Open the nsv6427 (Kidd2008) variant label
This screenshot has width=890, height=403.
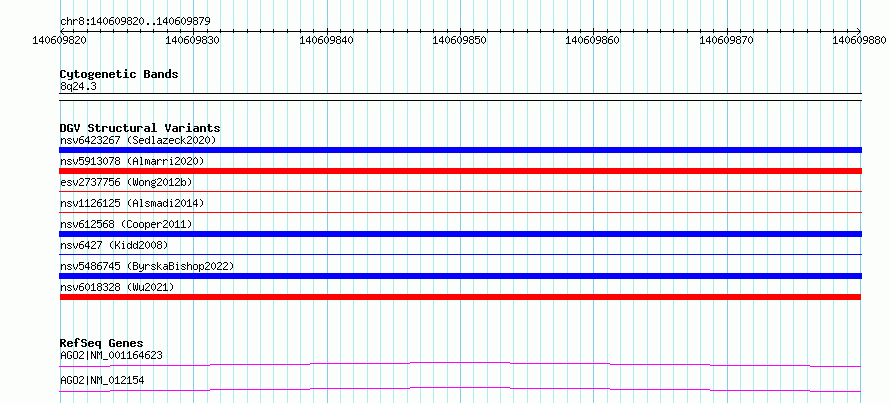click(x=114, y=245)
